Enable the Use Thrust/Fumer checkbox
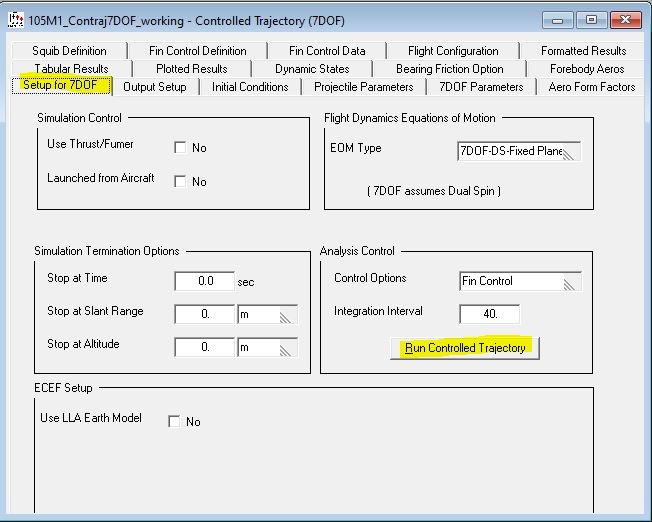Viewport: 652px width, 522px height. [180, 147]
